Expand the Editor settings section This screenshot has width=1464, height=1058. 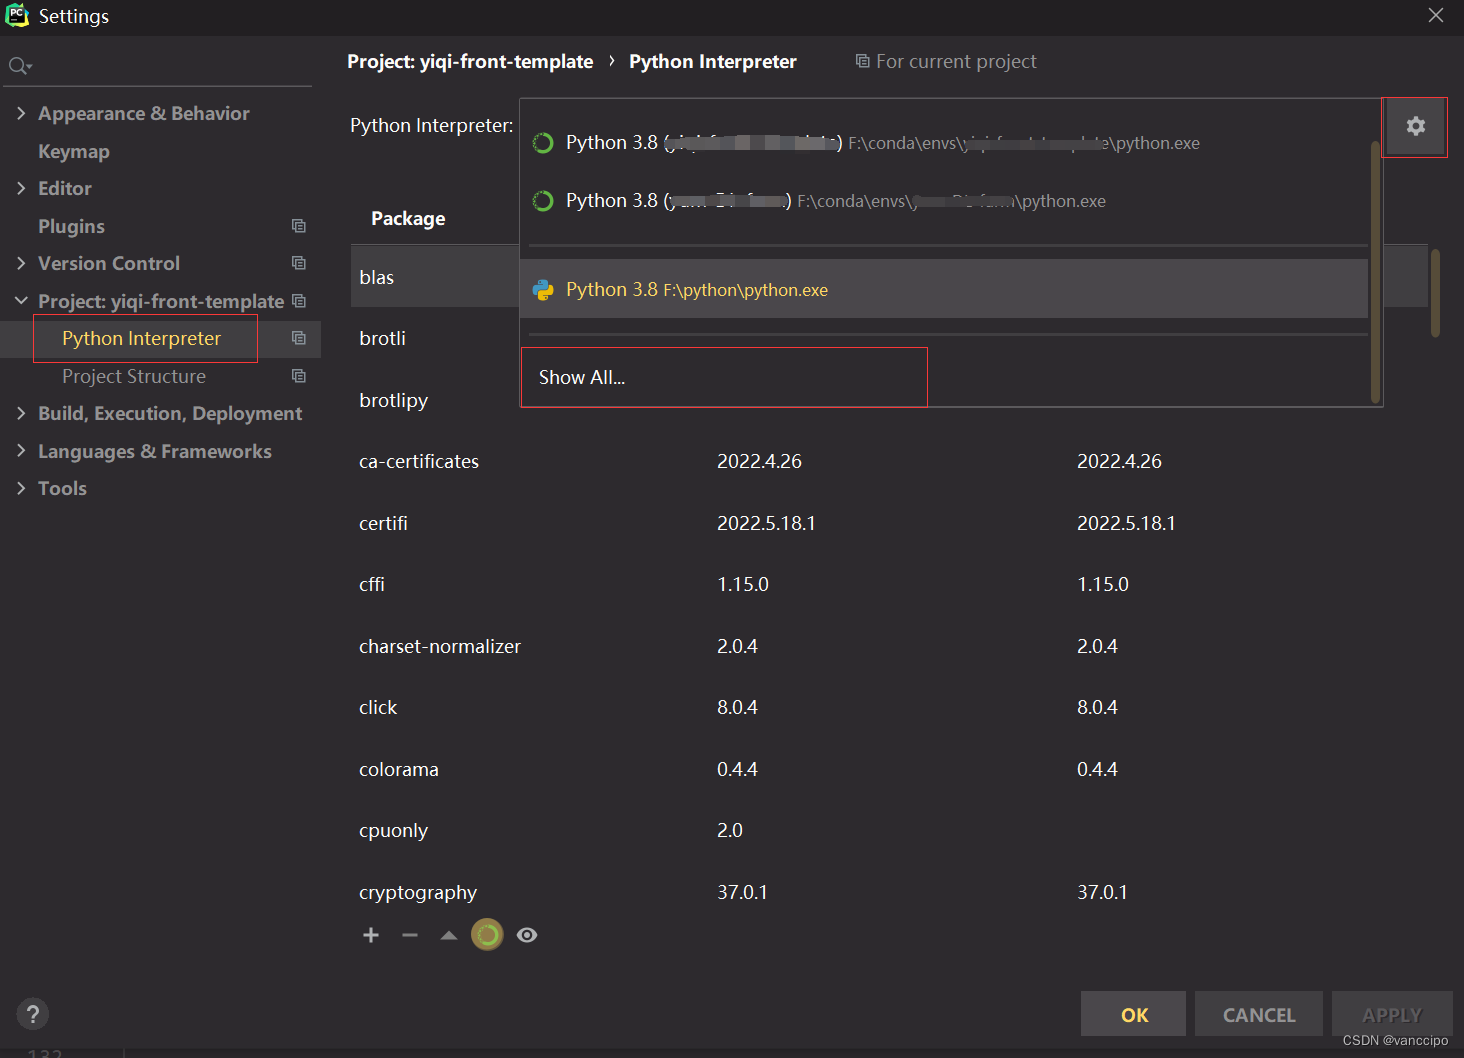click(21, 188)
